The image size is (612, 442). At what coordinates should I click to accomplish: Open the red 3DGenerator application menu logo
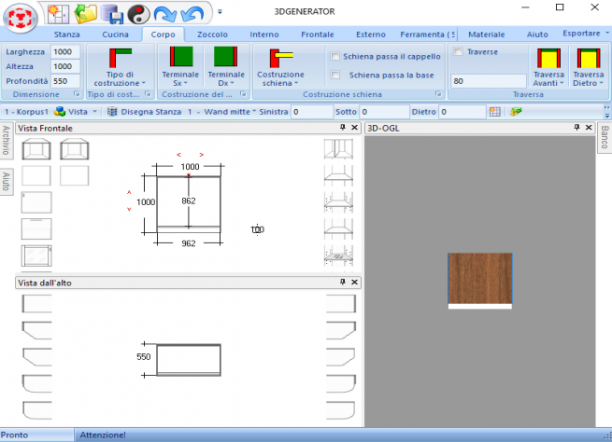20,18
